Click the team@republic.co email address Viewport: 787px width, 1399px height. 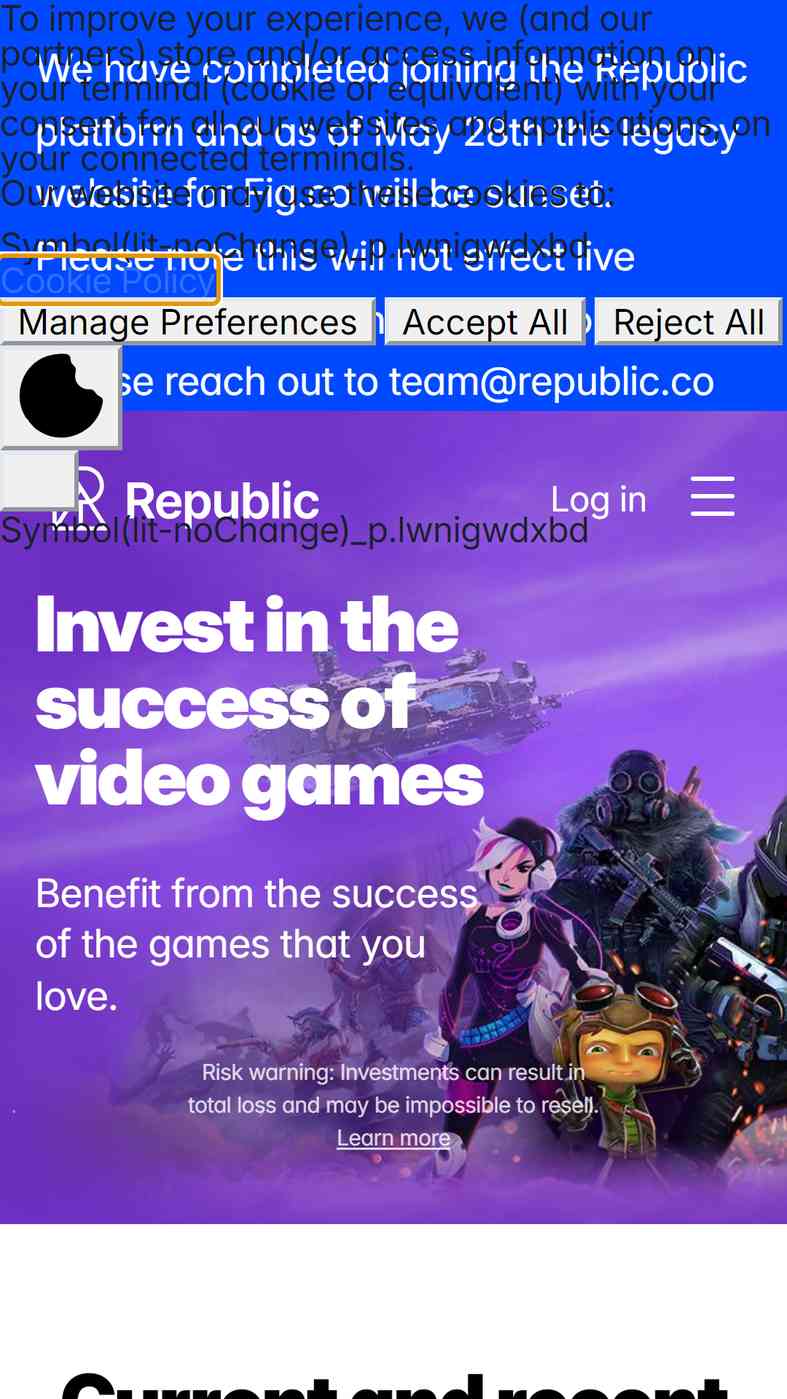click(x=551, y=381)
